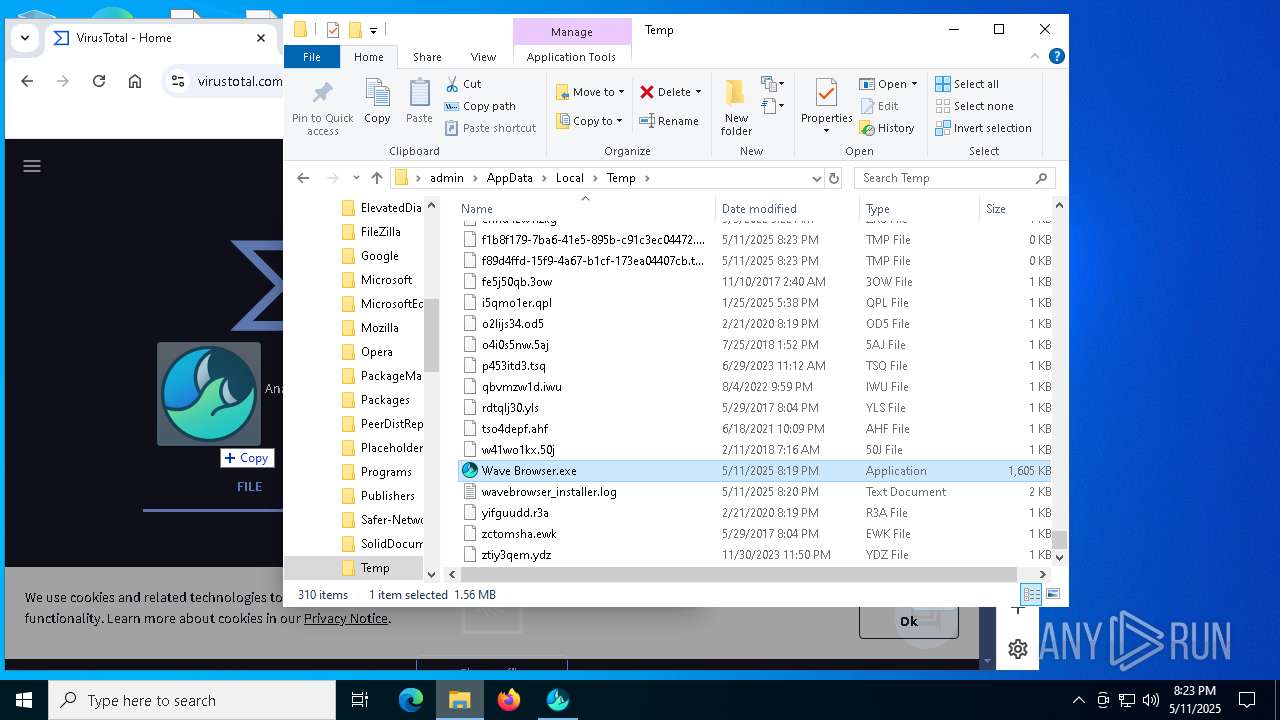The image size is (1280, 720).
Task: Click the History button in Open group
Action: tap(886, 128)
